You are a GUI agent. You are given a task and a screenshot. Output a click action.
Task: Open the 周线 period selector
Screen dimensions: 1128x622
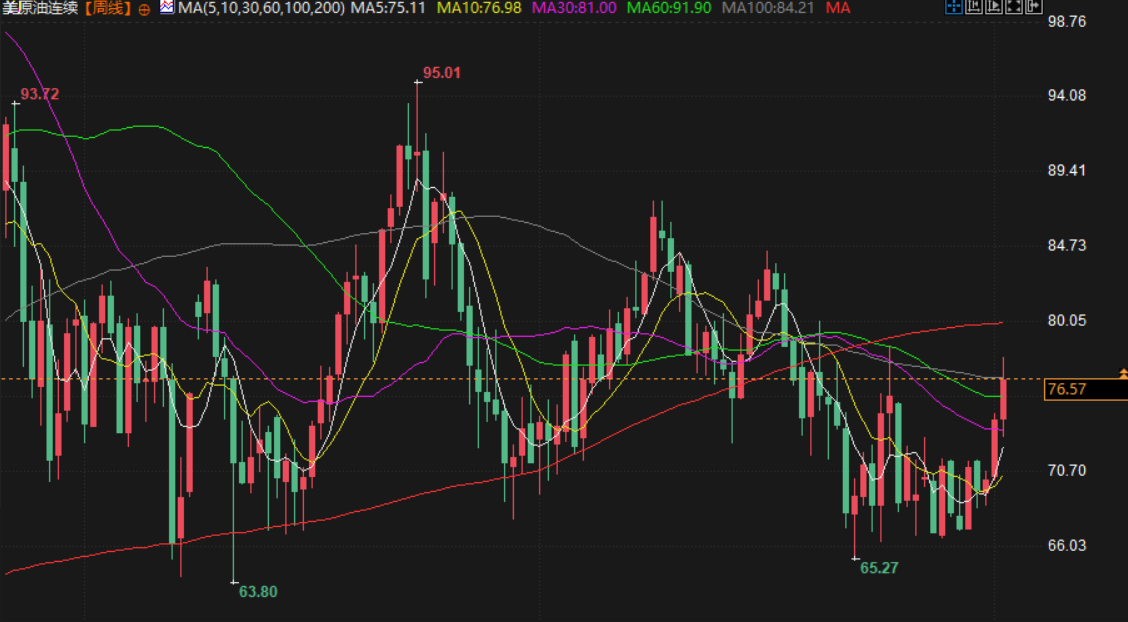pyautogui.click(x=106, y=8)
